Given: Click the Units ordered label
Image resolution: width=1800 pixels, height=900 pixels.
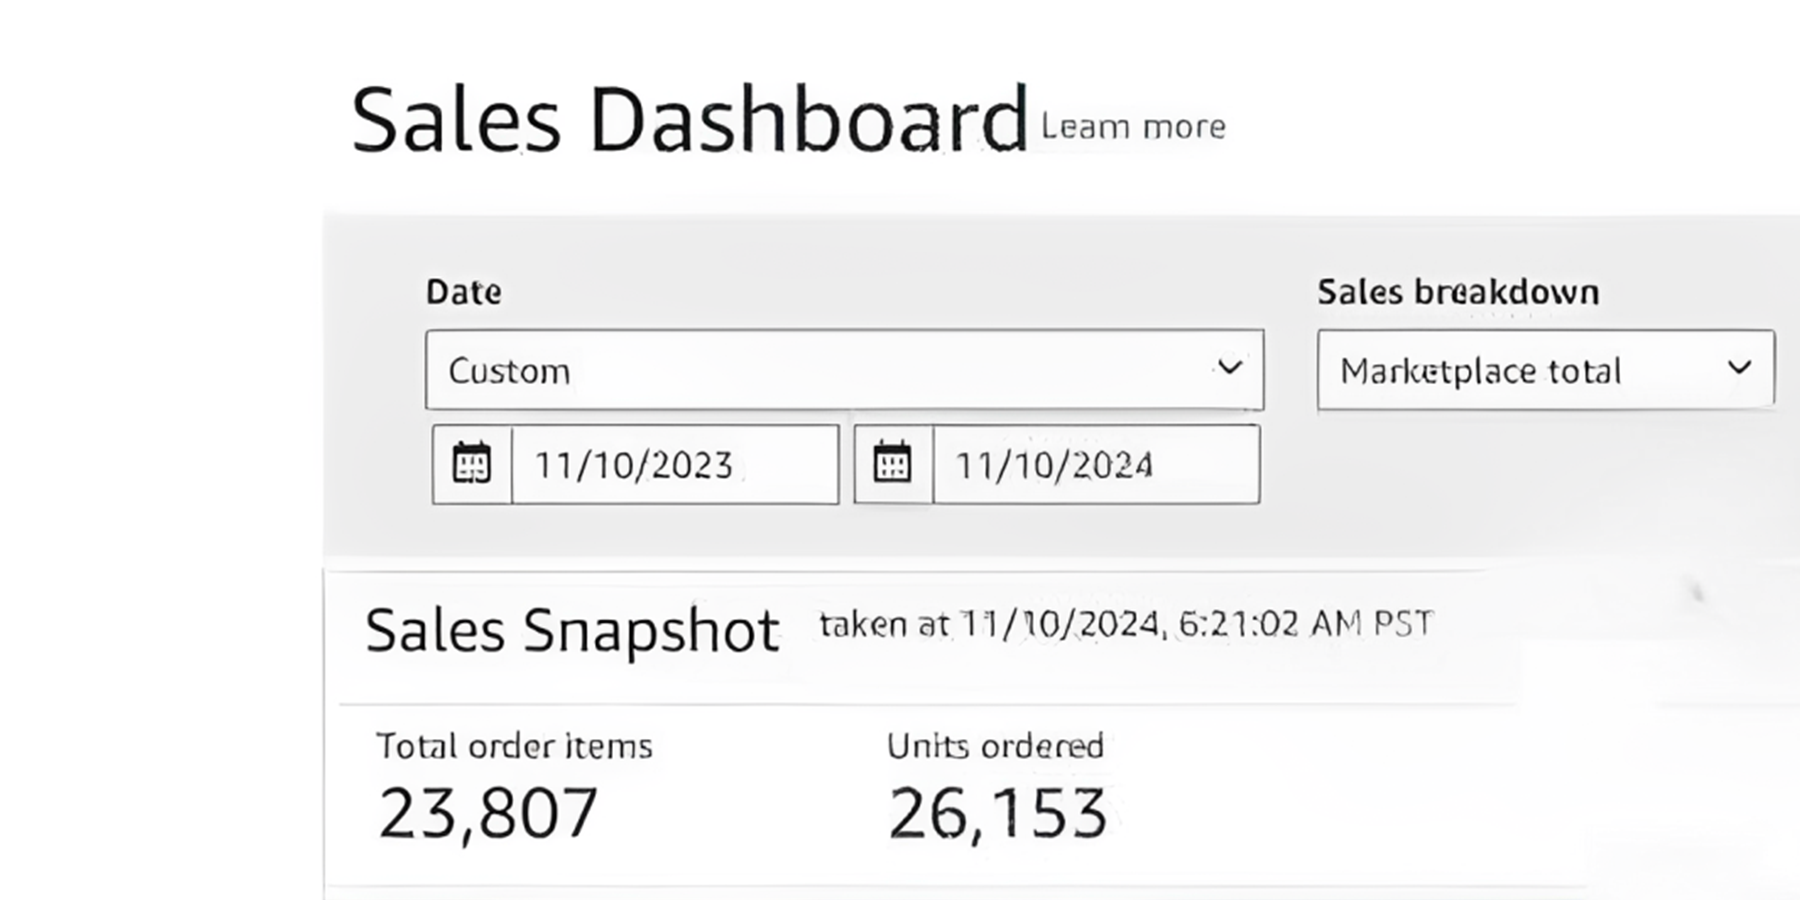Looking at the screenshot, I should [x=995, y=746].
